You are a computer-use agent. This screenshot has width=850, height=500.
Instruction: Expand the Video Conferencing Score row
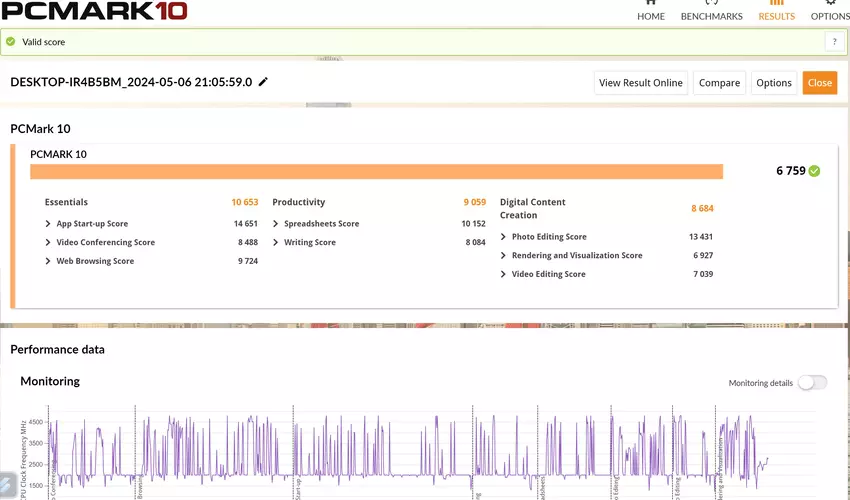coord(48,243)
